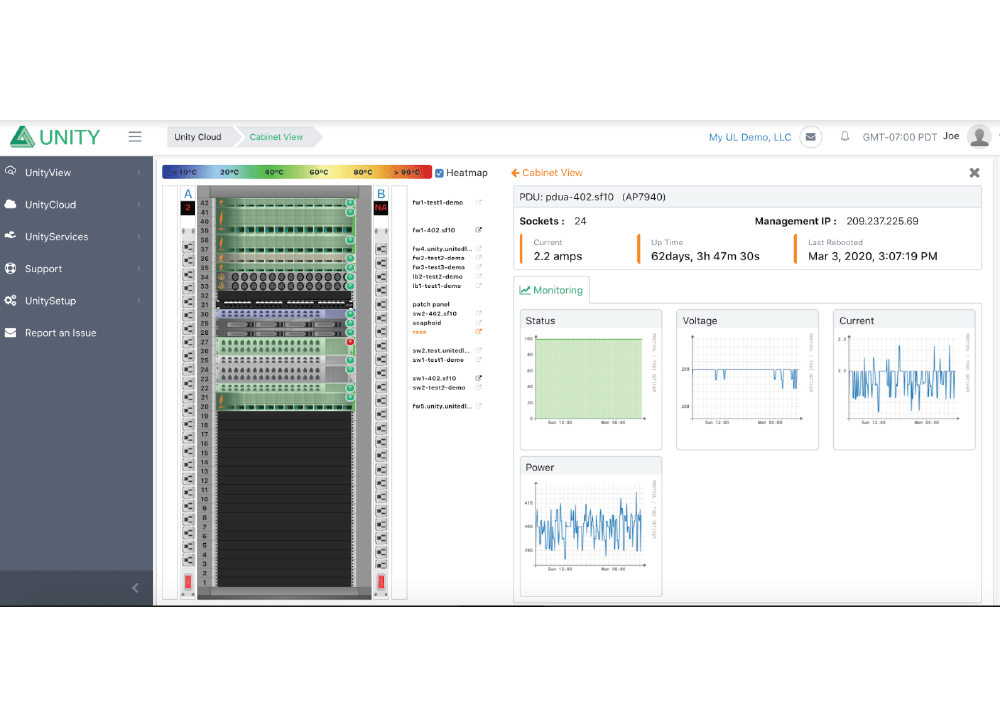Viewport: 1000px width, 727px height.
Task: Close the PDU details panel
Action: click(974, 173)
